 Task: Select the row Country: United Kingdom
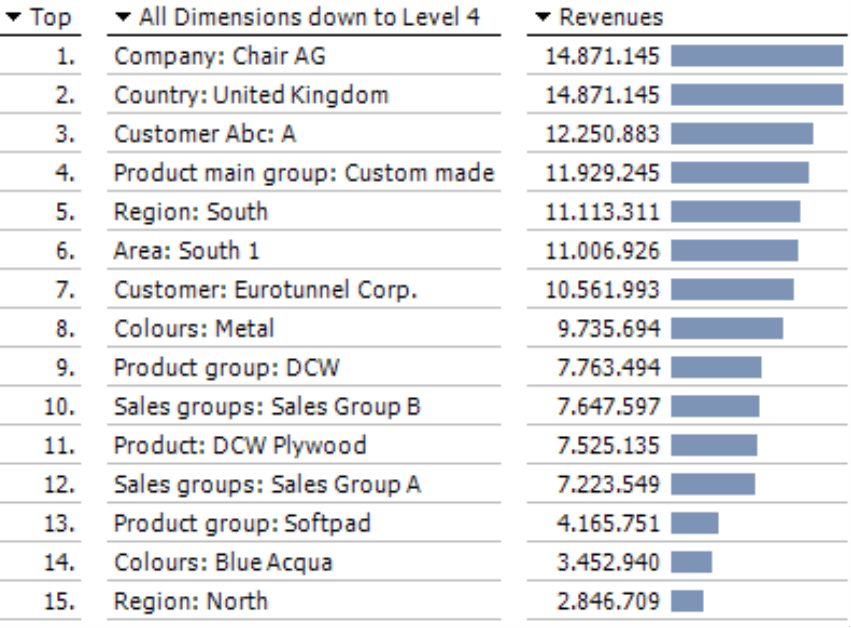(251, 96)
